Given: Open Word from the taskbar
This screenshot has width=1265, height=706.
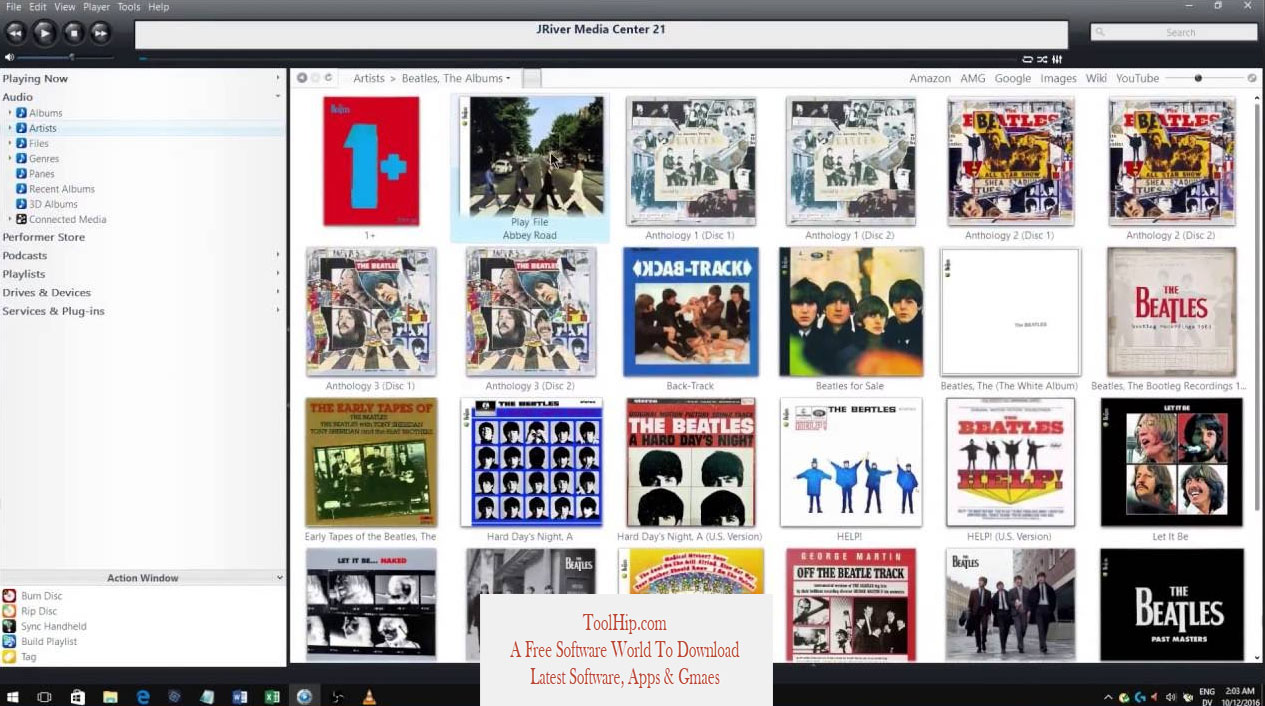Looking at the screenshot, I should (x=239, y=696).
